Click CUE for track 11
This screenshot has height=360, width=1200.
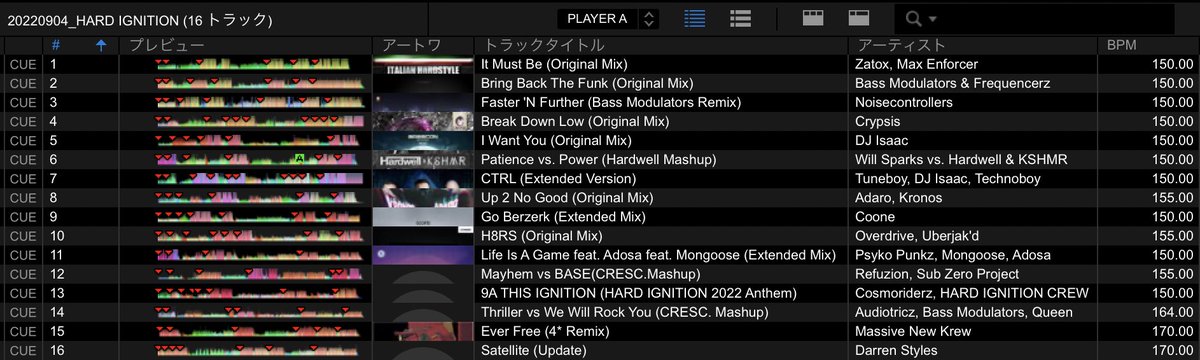click(22, 255)
